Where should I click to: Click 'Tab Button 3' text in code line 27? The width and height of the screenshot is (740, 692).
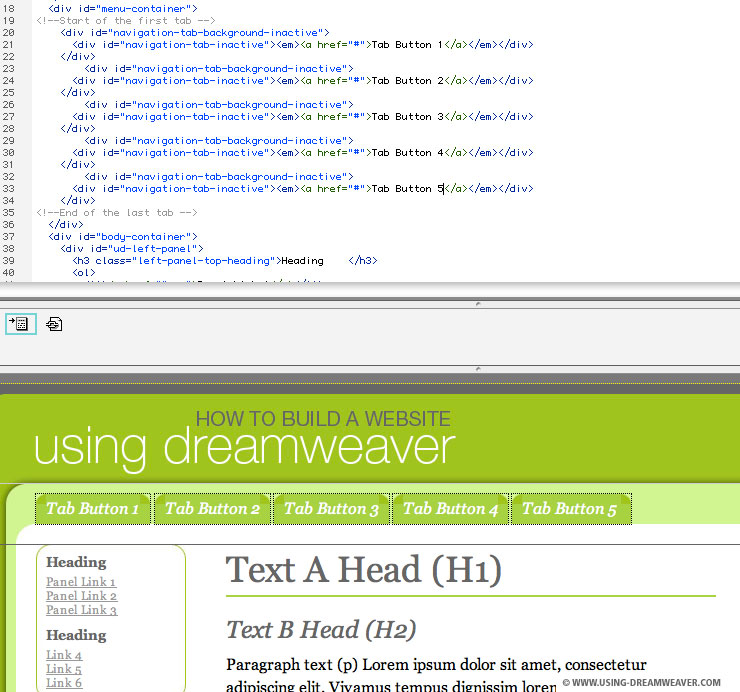407,117
